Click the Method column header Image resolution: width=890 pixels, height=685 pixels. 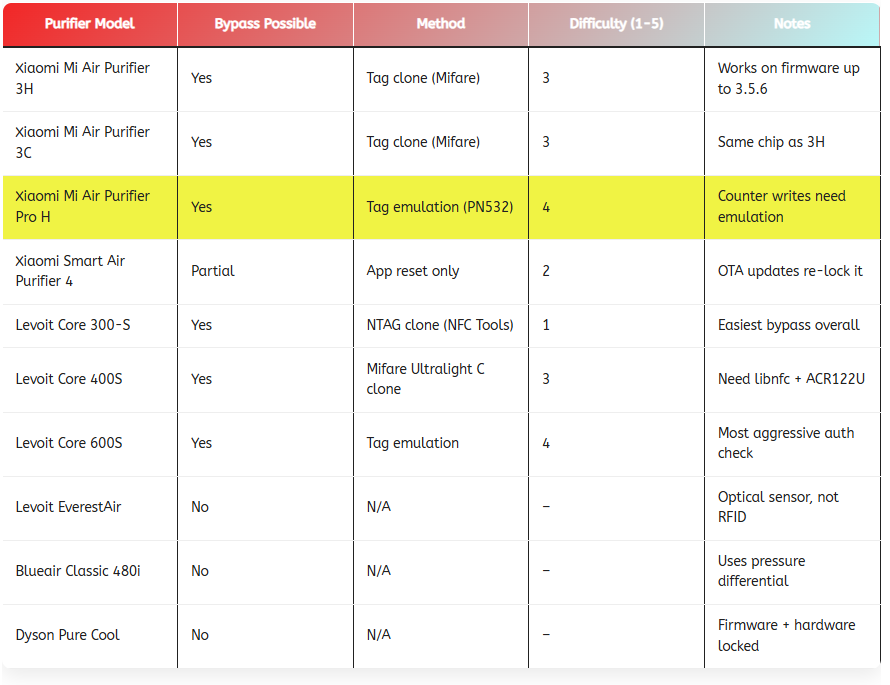[x=440, y=24]
